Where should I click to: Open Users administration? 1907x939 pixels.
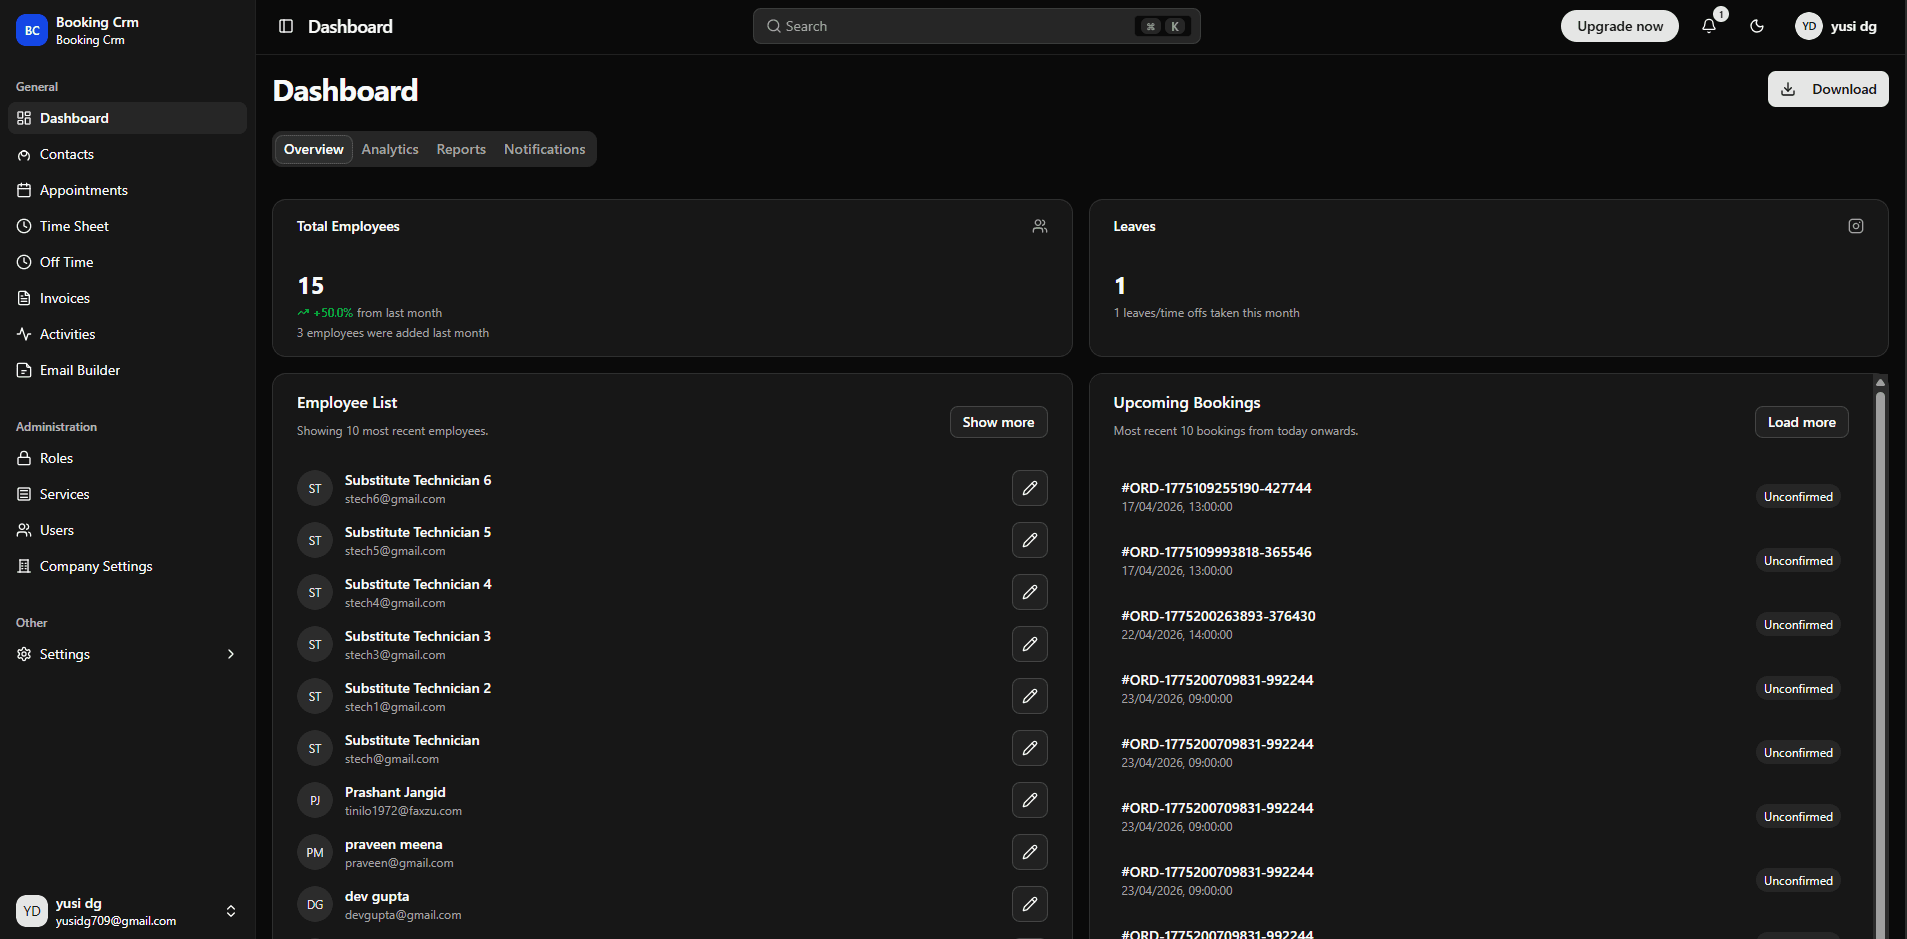tap(127, 530)
